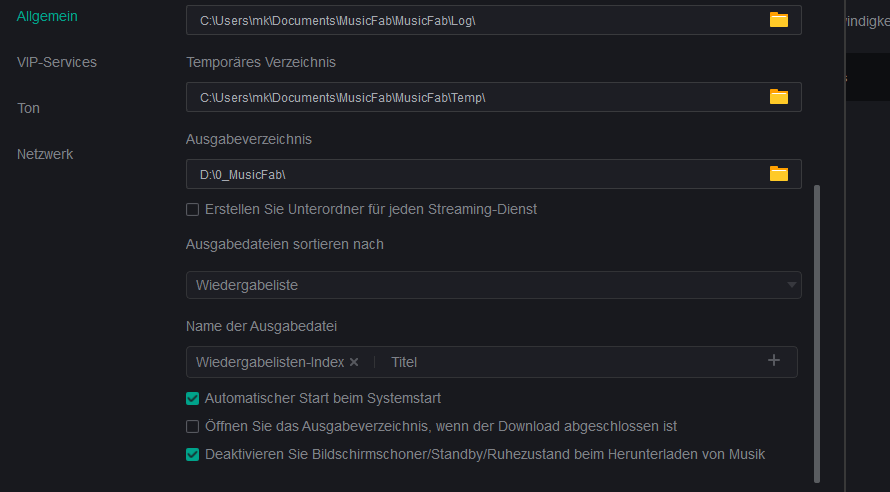
Task: Switch to the Ton settings section
Action: coord(28,108)
